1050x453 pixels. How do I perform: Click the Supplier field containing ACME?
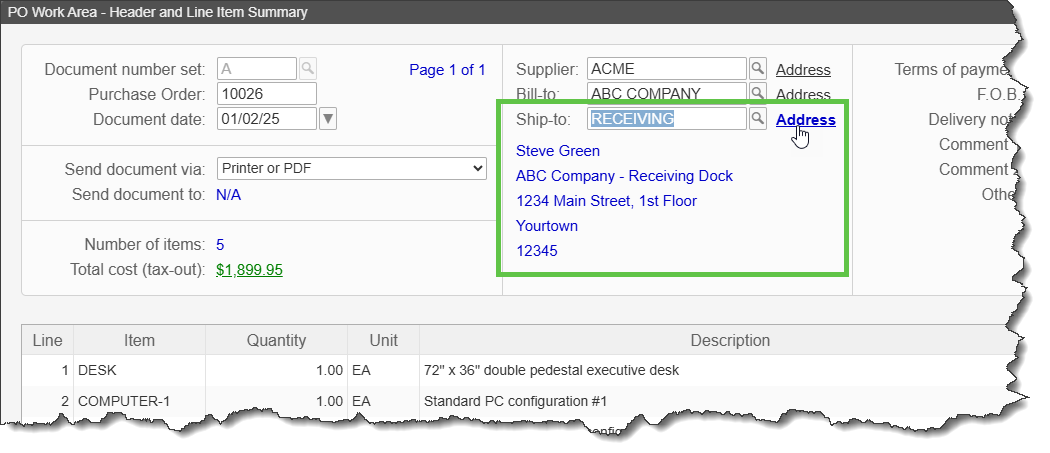click(666, 69)
